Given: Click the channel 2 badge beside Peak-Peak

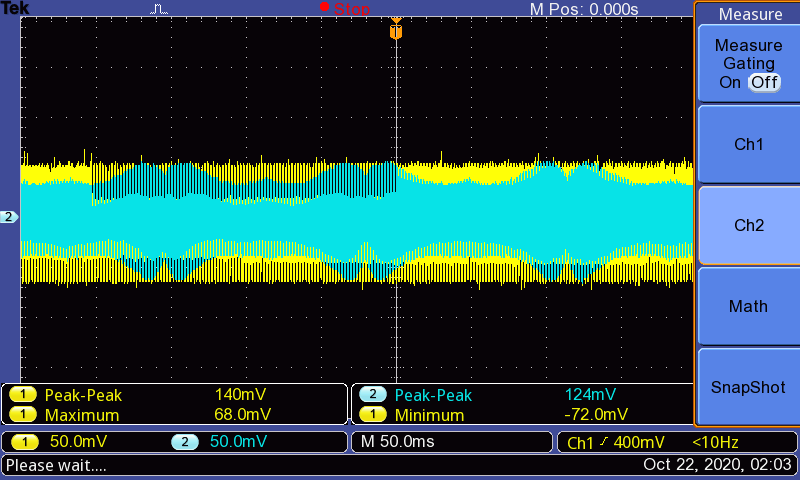Looking at the screenshot, I should point(372,394).
